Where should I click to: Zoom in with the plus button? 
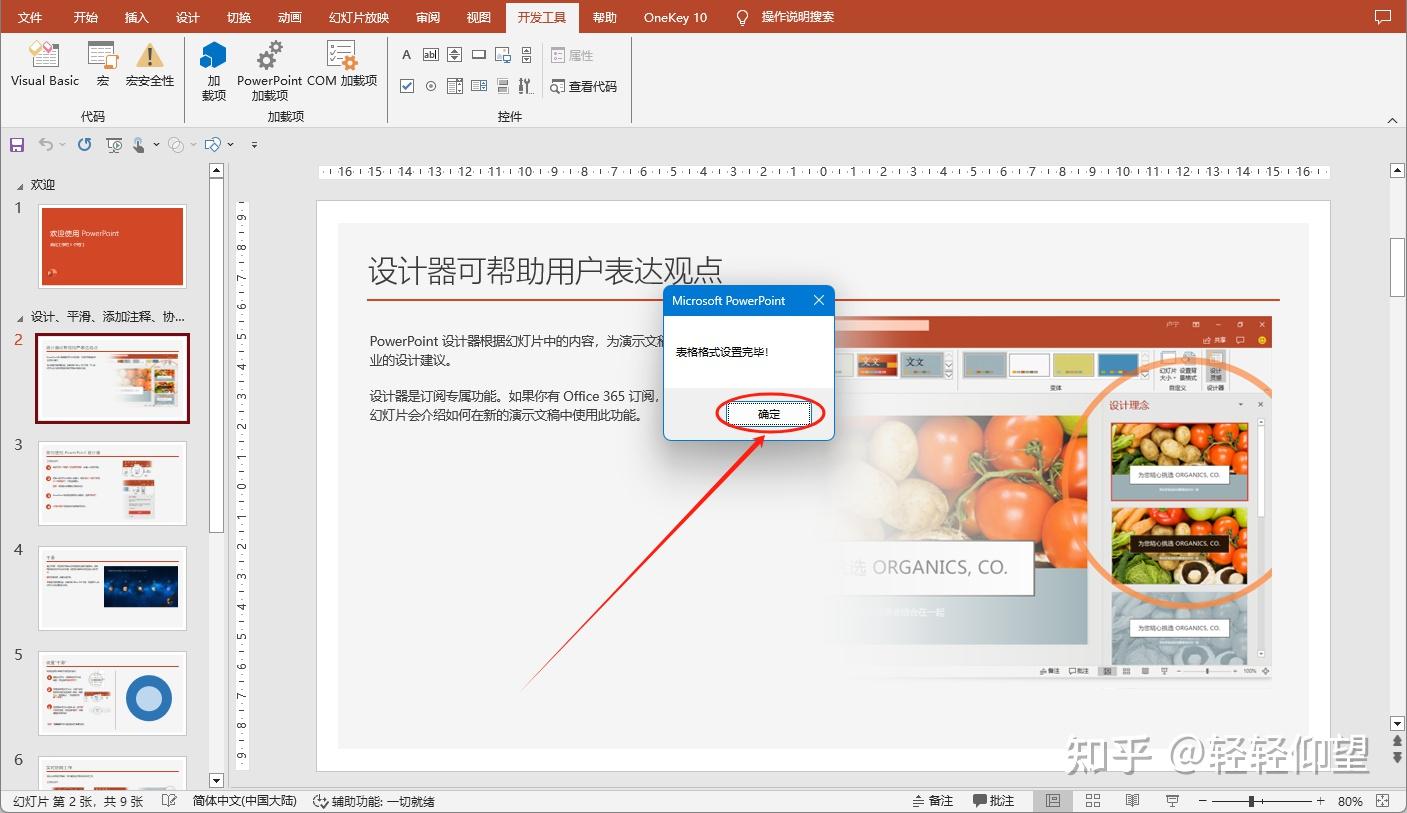(x=1321, y=801)
